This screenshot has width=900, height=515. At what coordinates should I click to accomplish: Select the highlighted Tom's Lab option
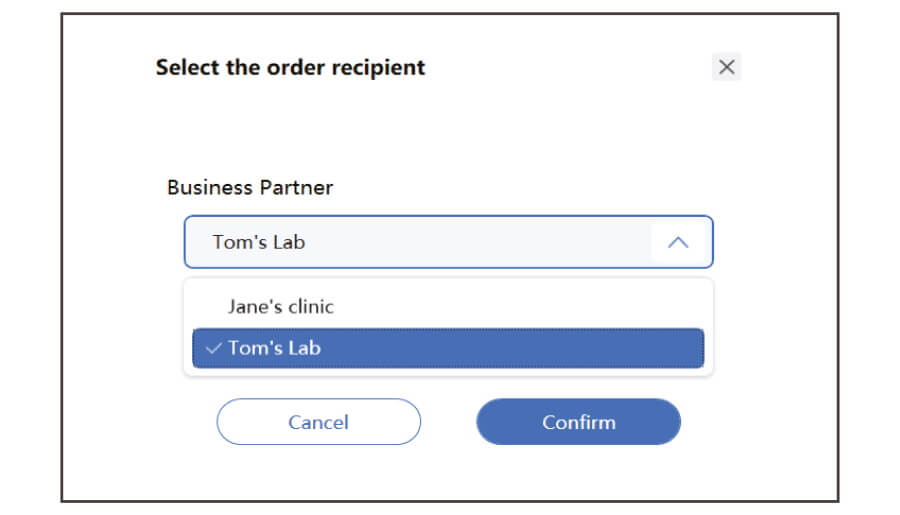[x=448, y=348]
